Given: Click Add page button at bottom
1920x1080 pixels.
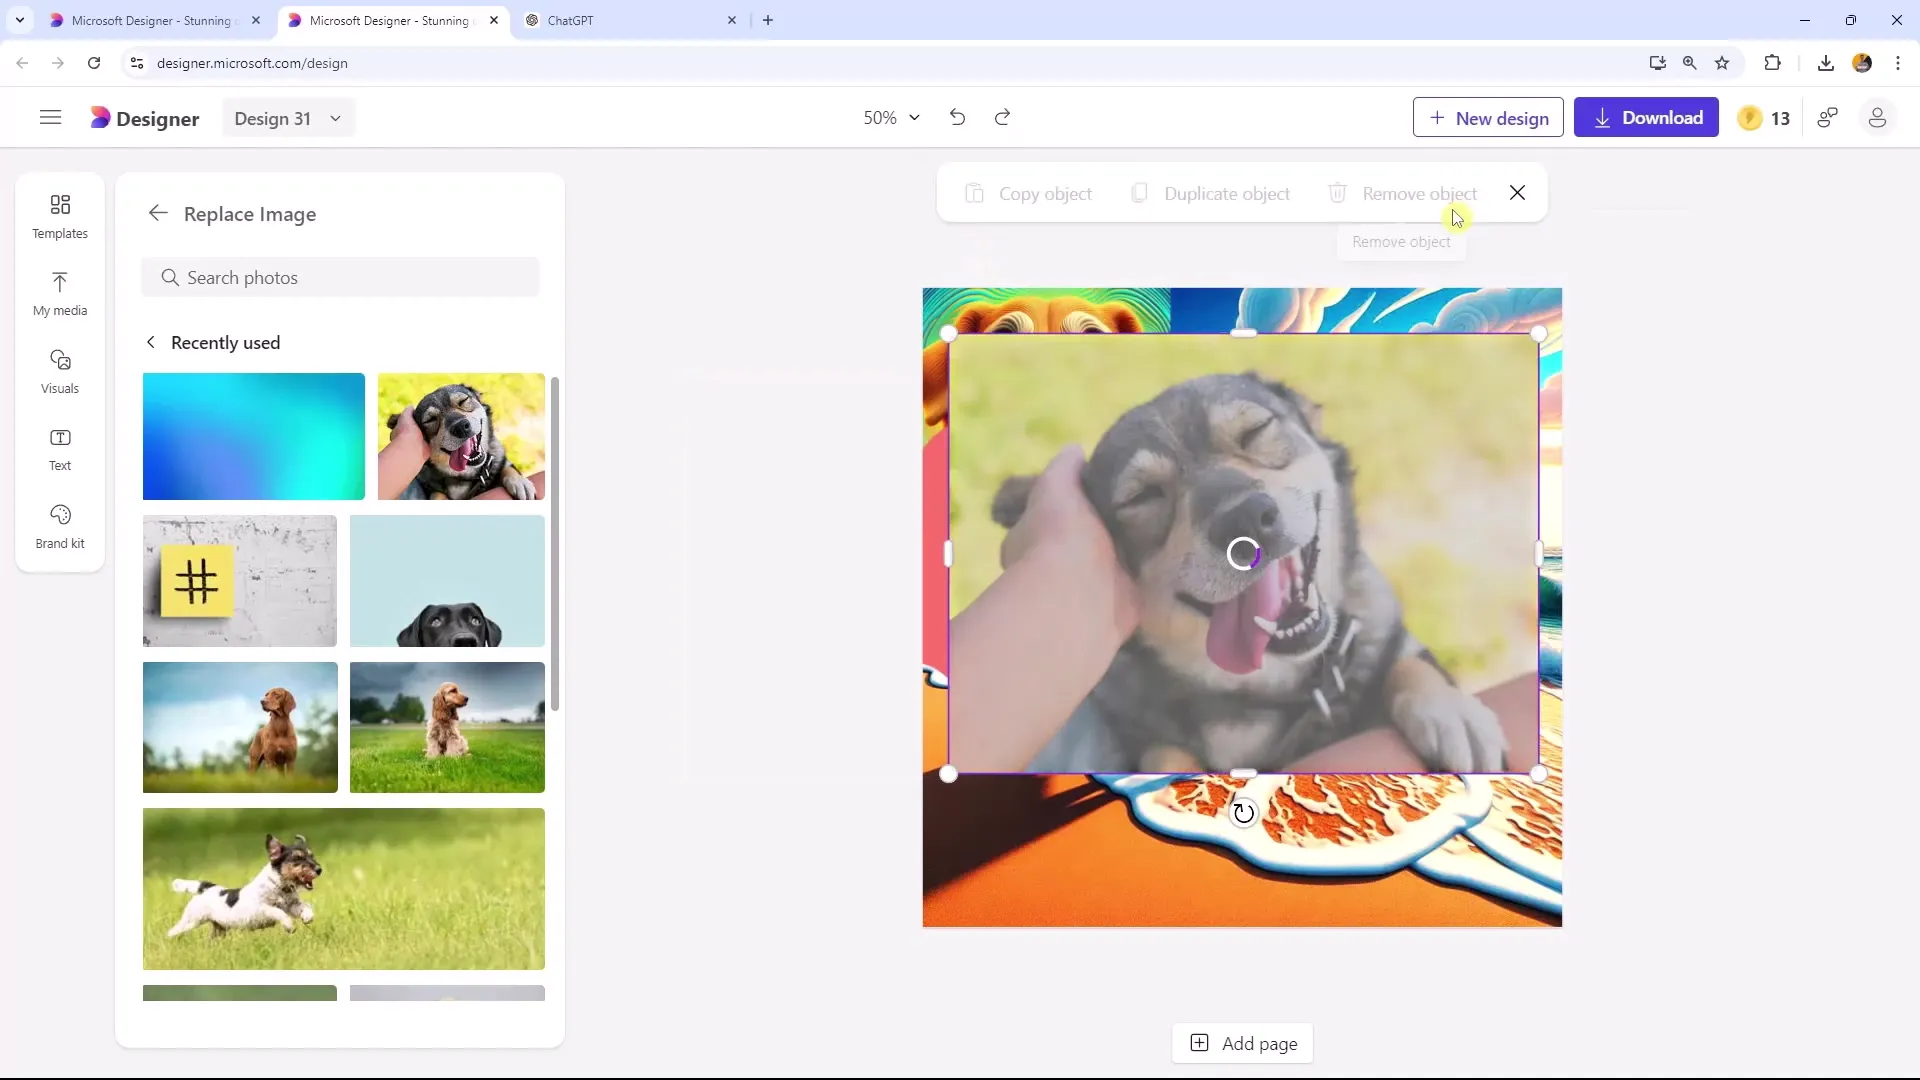Looking at the screenshot, I should (x=1245, y=1043).
